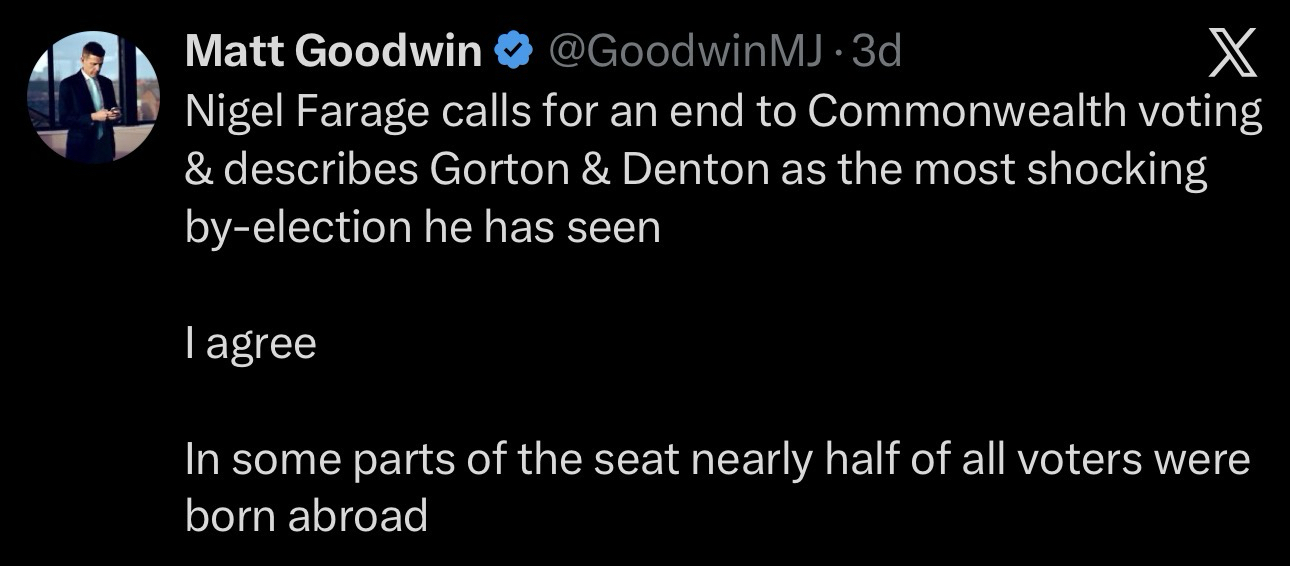Click the words "born abroad"
This screenshot has width=1290, height=566.
[306, 517]
